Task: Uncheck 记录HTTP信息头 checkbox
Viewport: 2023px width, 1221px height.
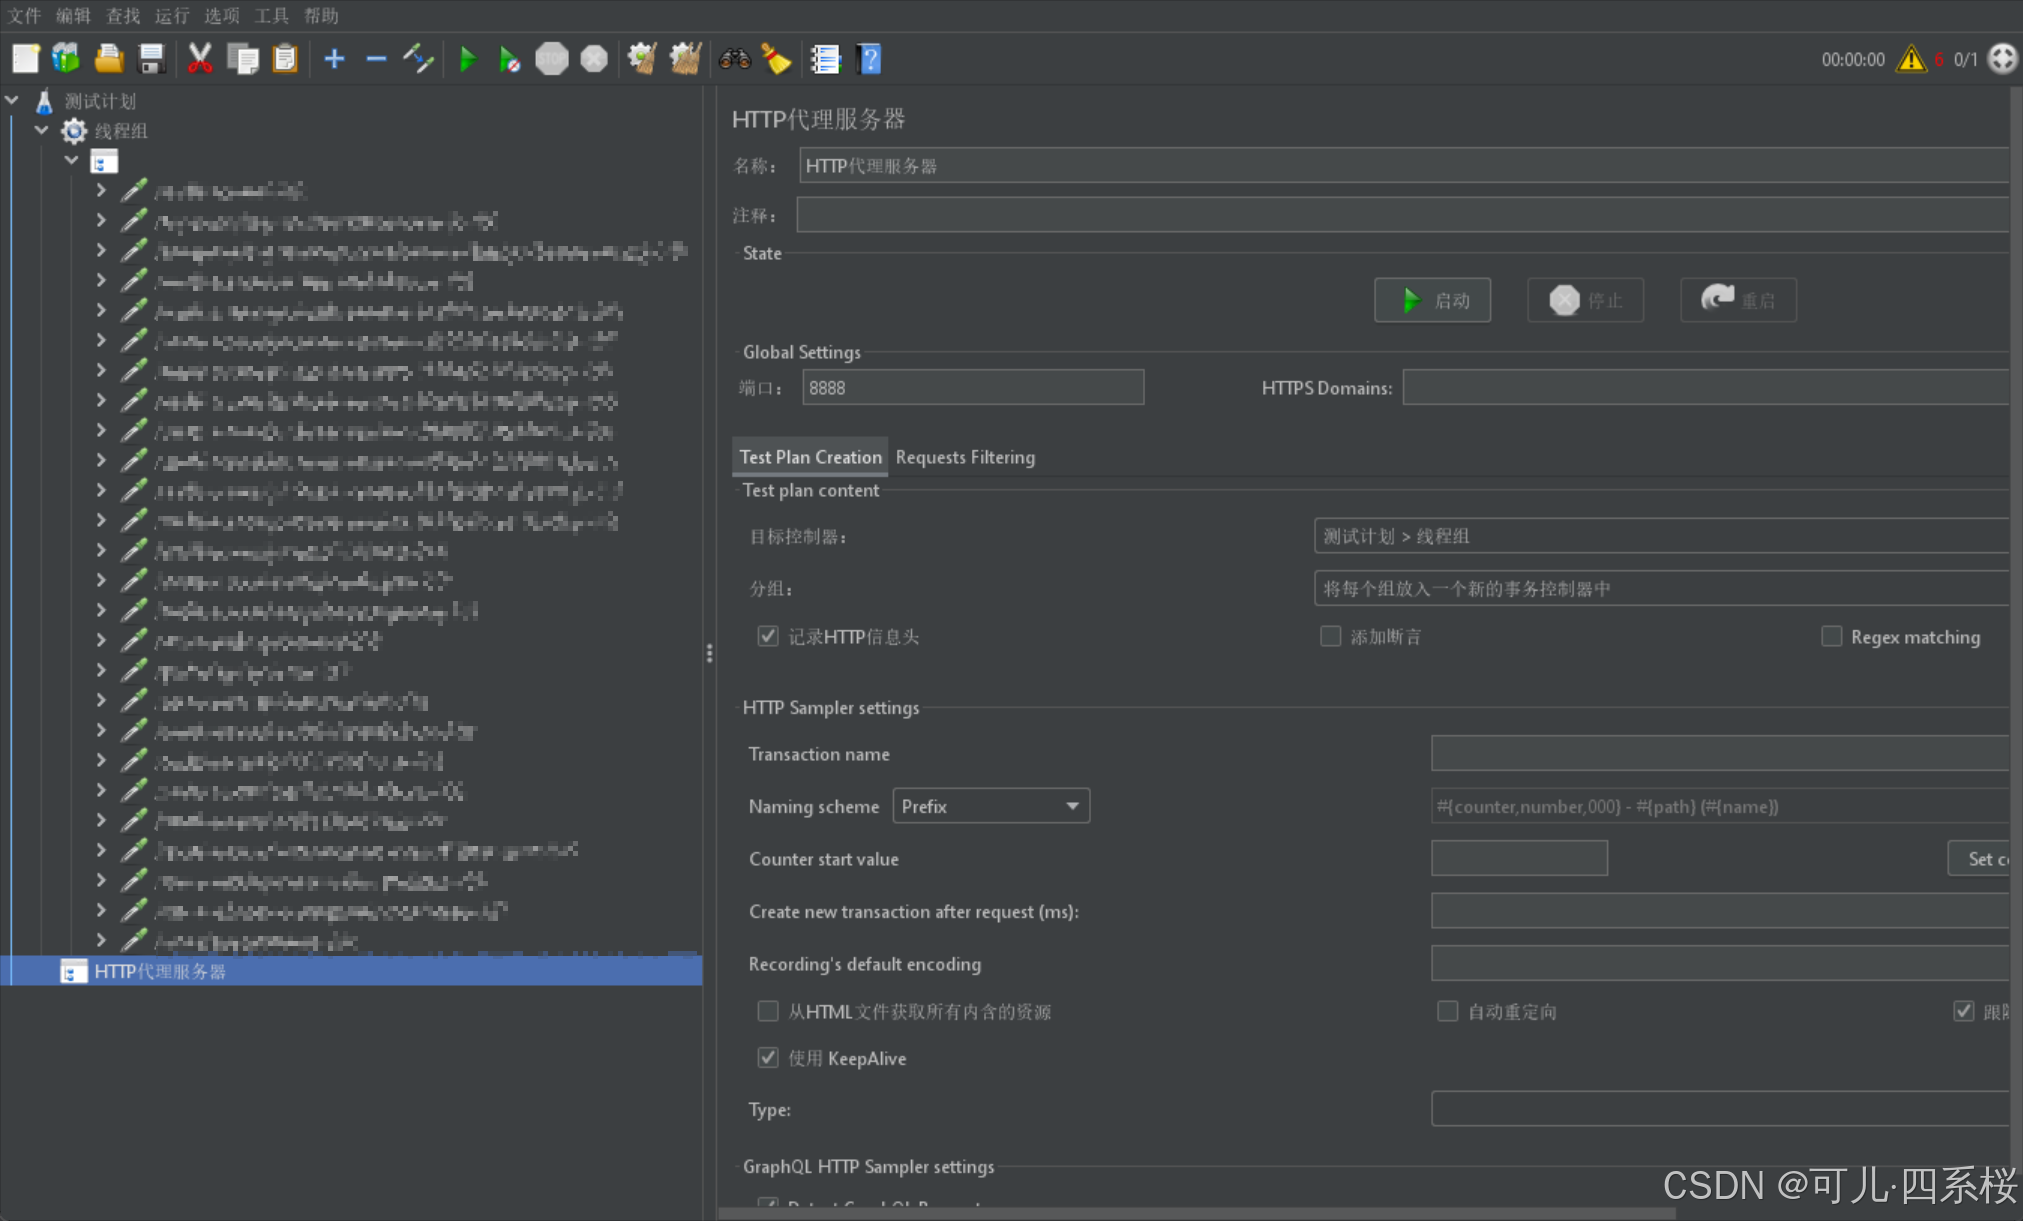Action: [x=768, y=636]
